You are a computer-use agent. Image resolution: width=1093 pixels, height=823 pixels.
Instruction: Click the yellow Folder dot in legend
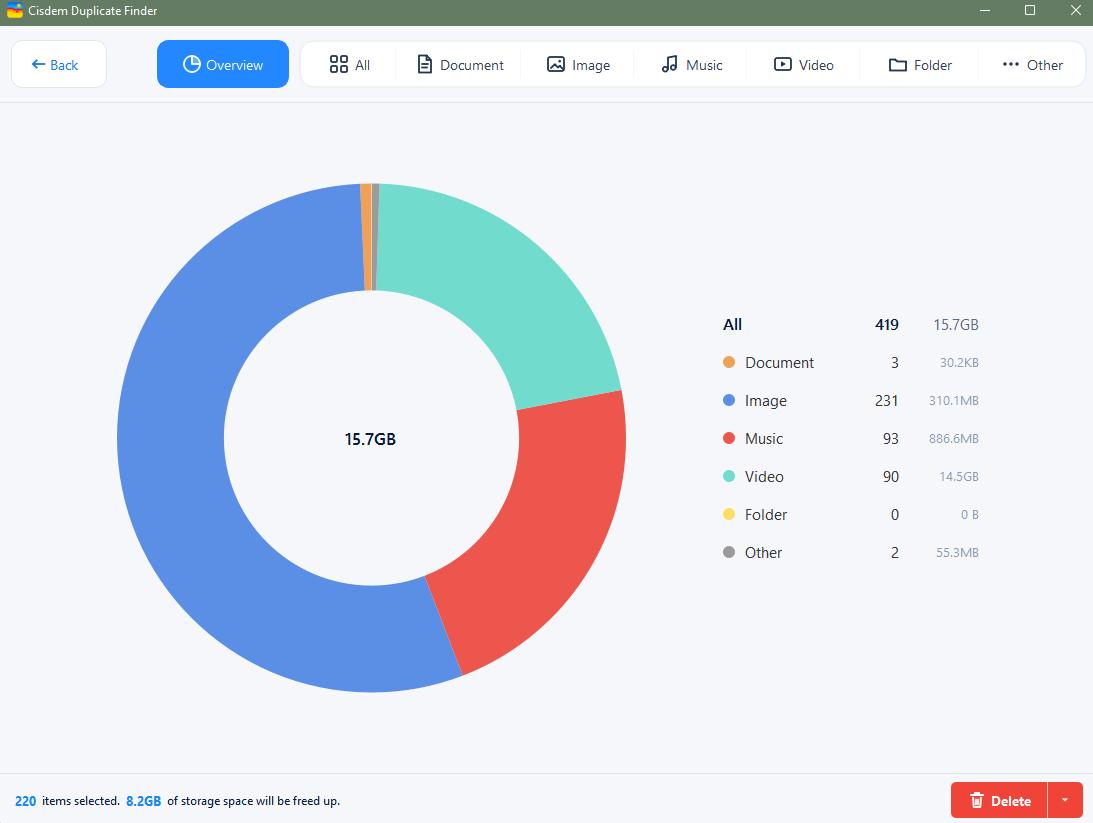point(729,514)
